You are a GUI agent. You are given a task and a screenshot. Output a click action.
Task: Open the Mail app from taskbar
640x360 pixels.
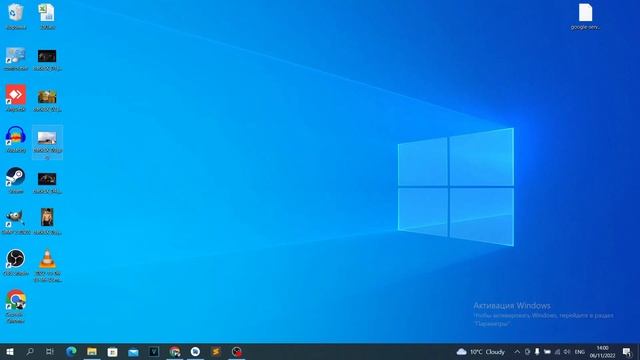click(x=133, y=351)
